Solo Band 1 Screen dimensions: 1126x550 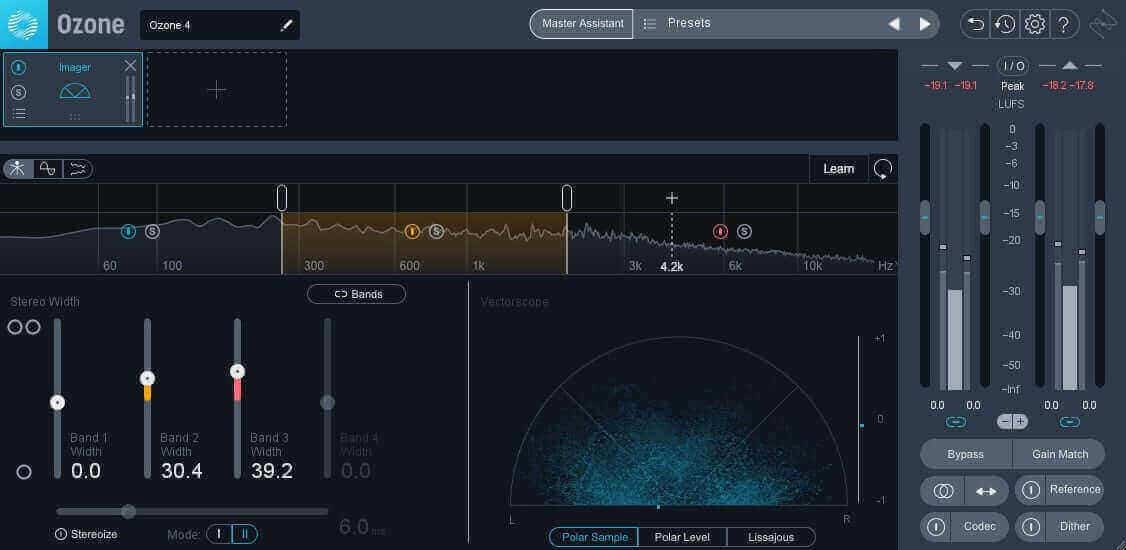pos(152,231)
